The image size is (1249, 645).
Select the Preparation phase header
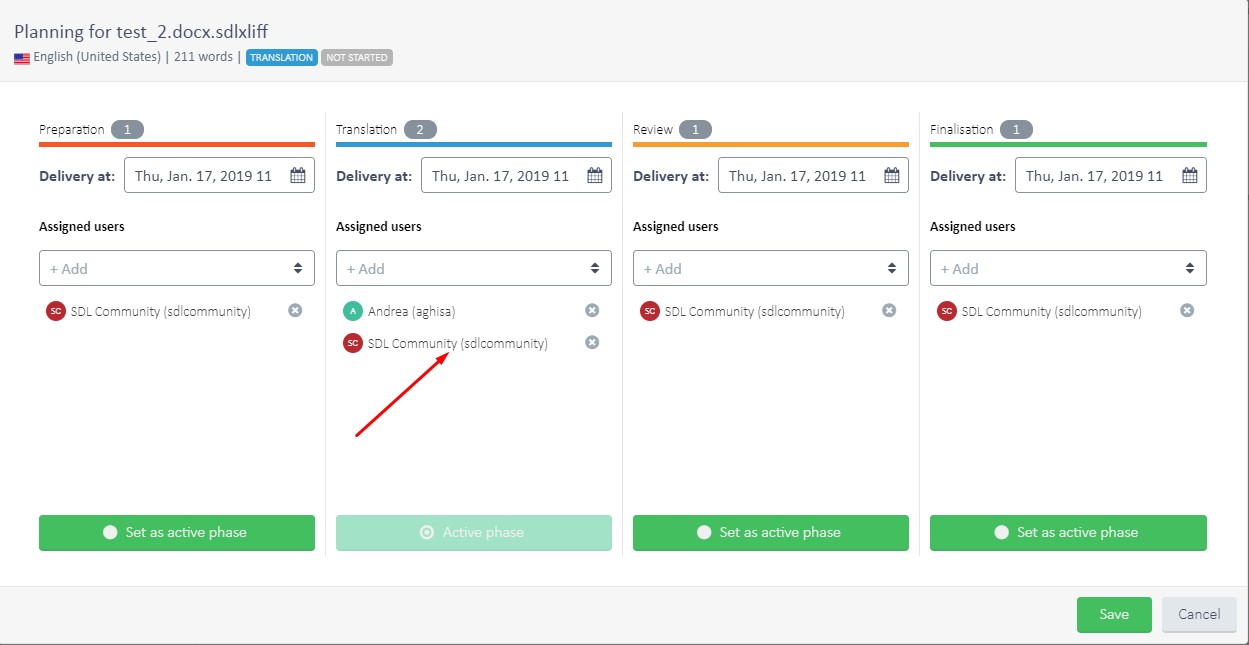click(x=71, y=129)
